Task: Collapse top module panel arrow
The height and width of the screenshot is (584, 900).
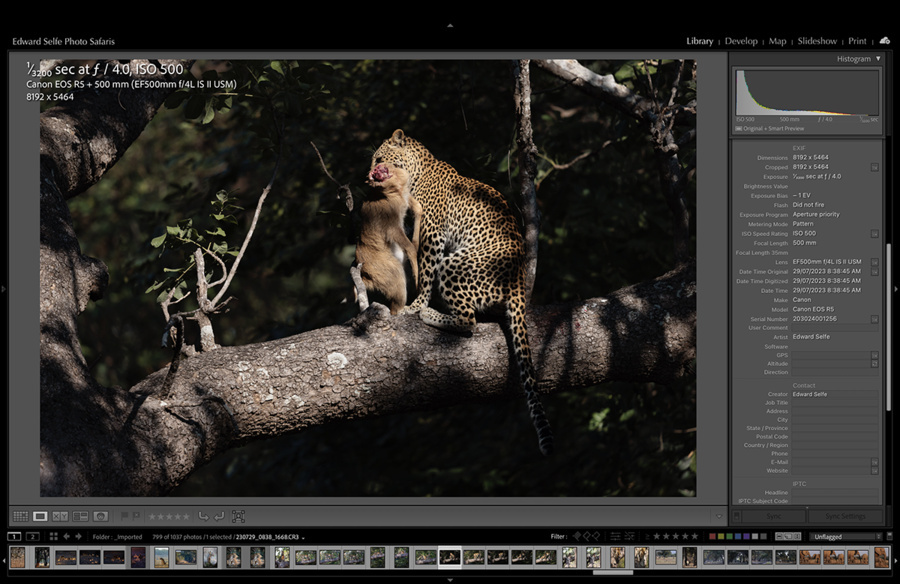Action: click(450, 25)
